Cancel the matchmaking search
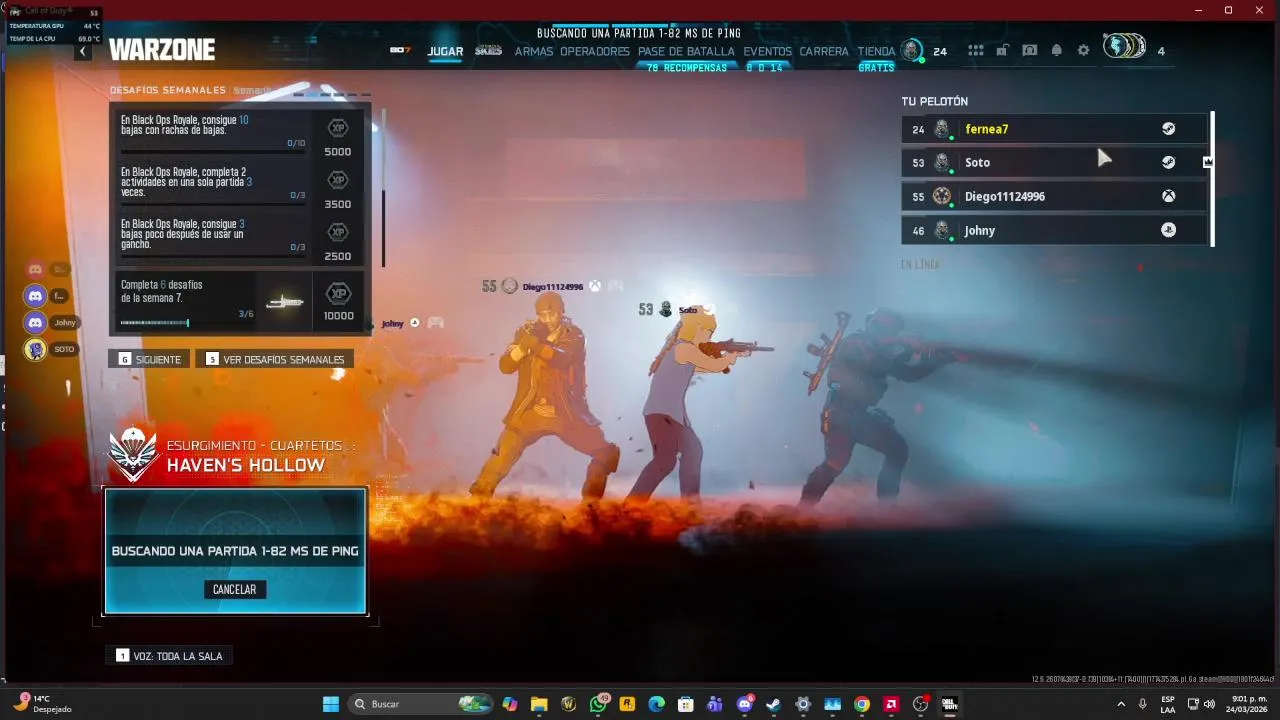 (234, 590)
